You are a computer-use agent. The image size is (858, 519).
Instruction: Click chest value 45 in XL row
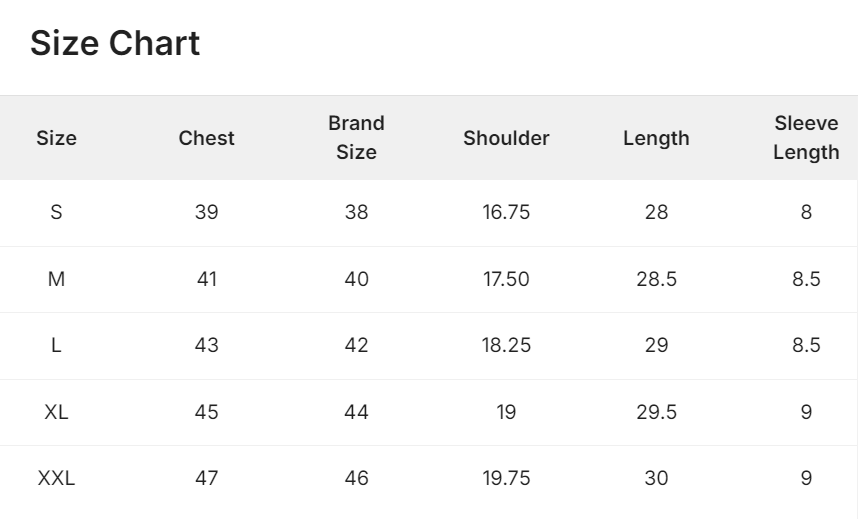pos(206,412)
